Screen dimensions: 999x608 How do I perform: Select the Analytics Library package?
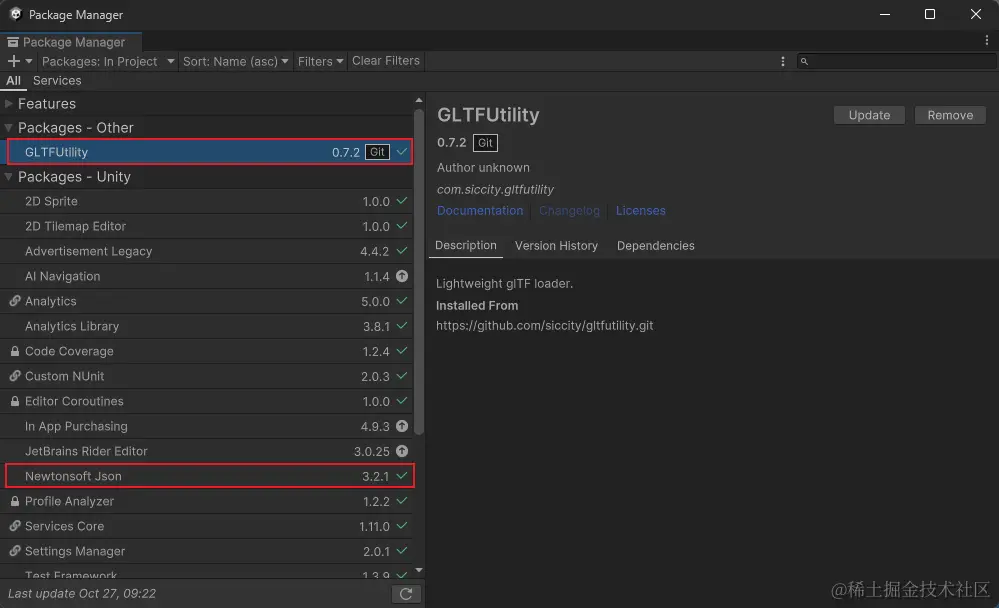coord(206,326)
